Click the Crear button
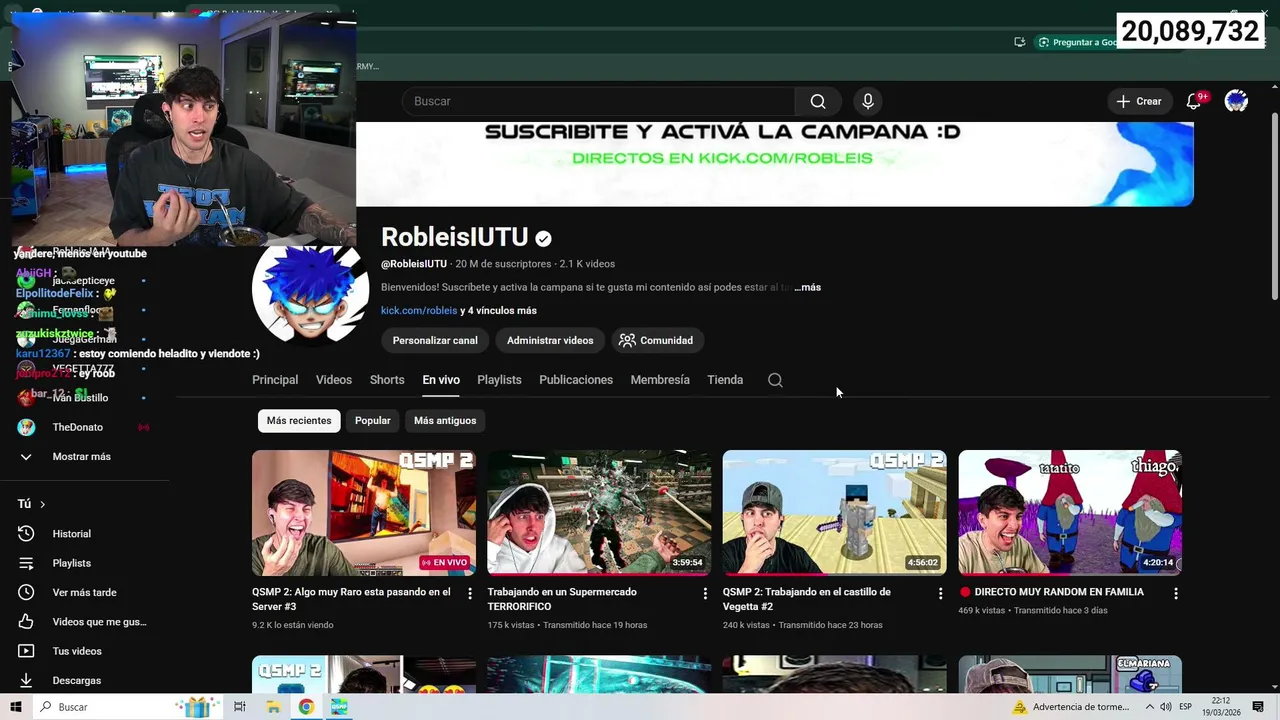Viewport: 1280px width, 720px height. (1139, 101)
